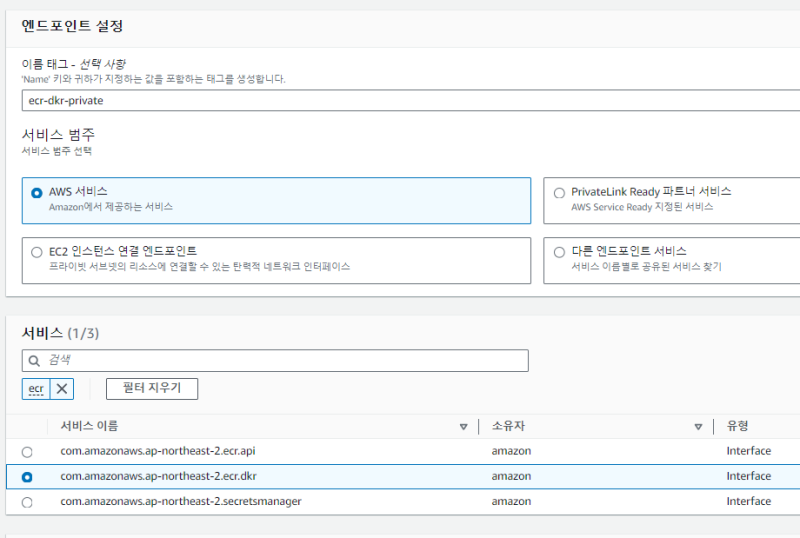Click the 서비스 검색 search box

(280, 360)
